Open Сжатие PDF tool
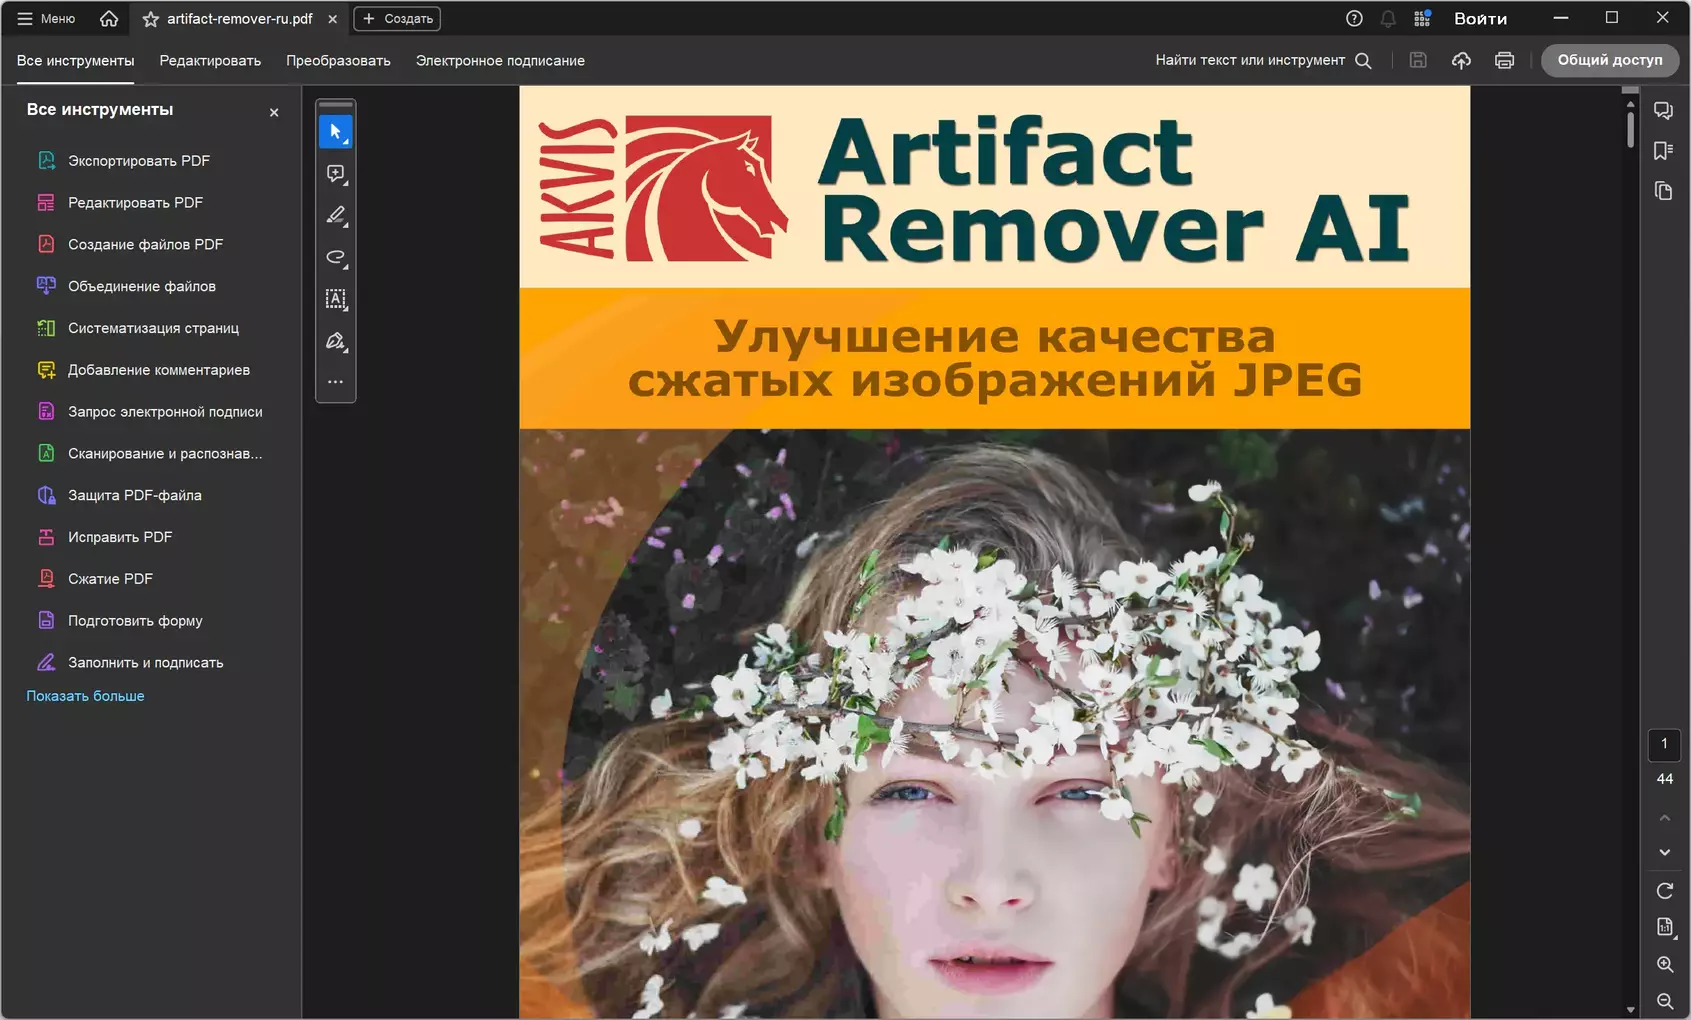Screen dimensions: 1691x1020 point(110,579)
